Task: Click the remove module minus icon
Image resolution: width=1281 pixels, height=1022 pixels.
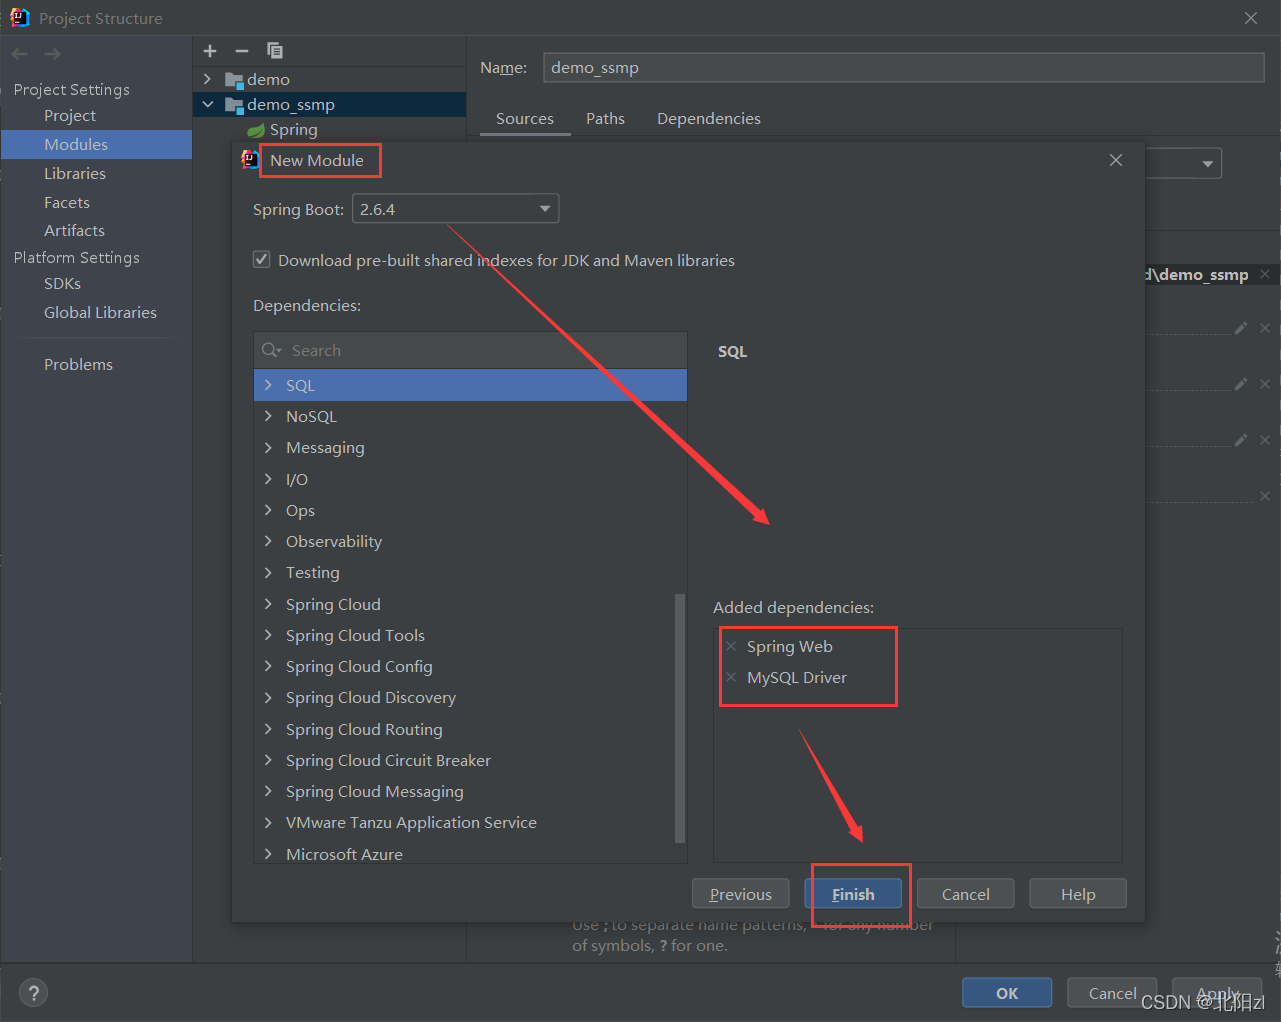Action: [x=241, y=51]
